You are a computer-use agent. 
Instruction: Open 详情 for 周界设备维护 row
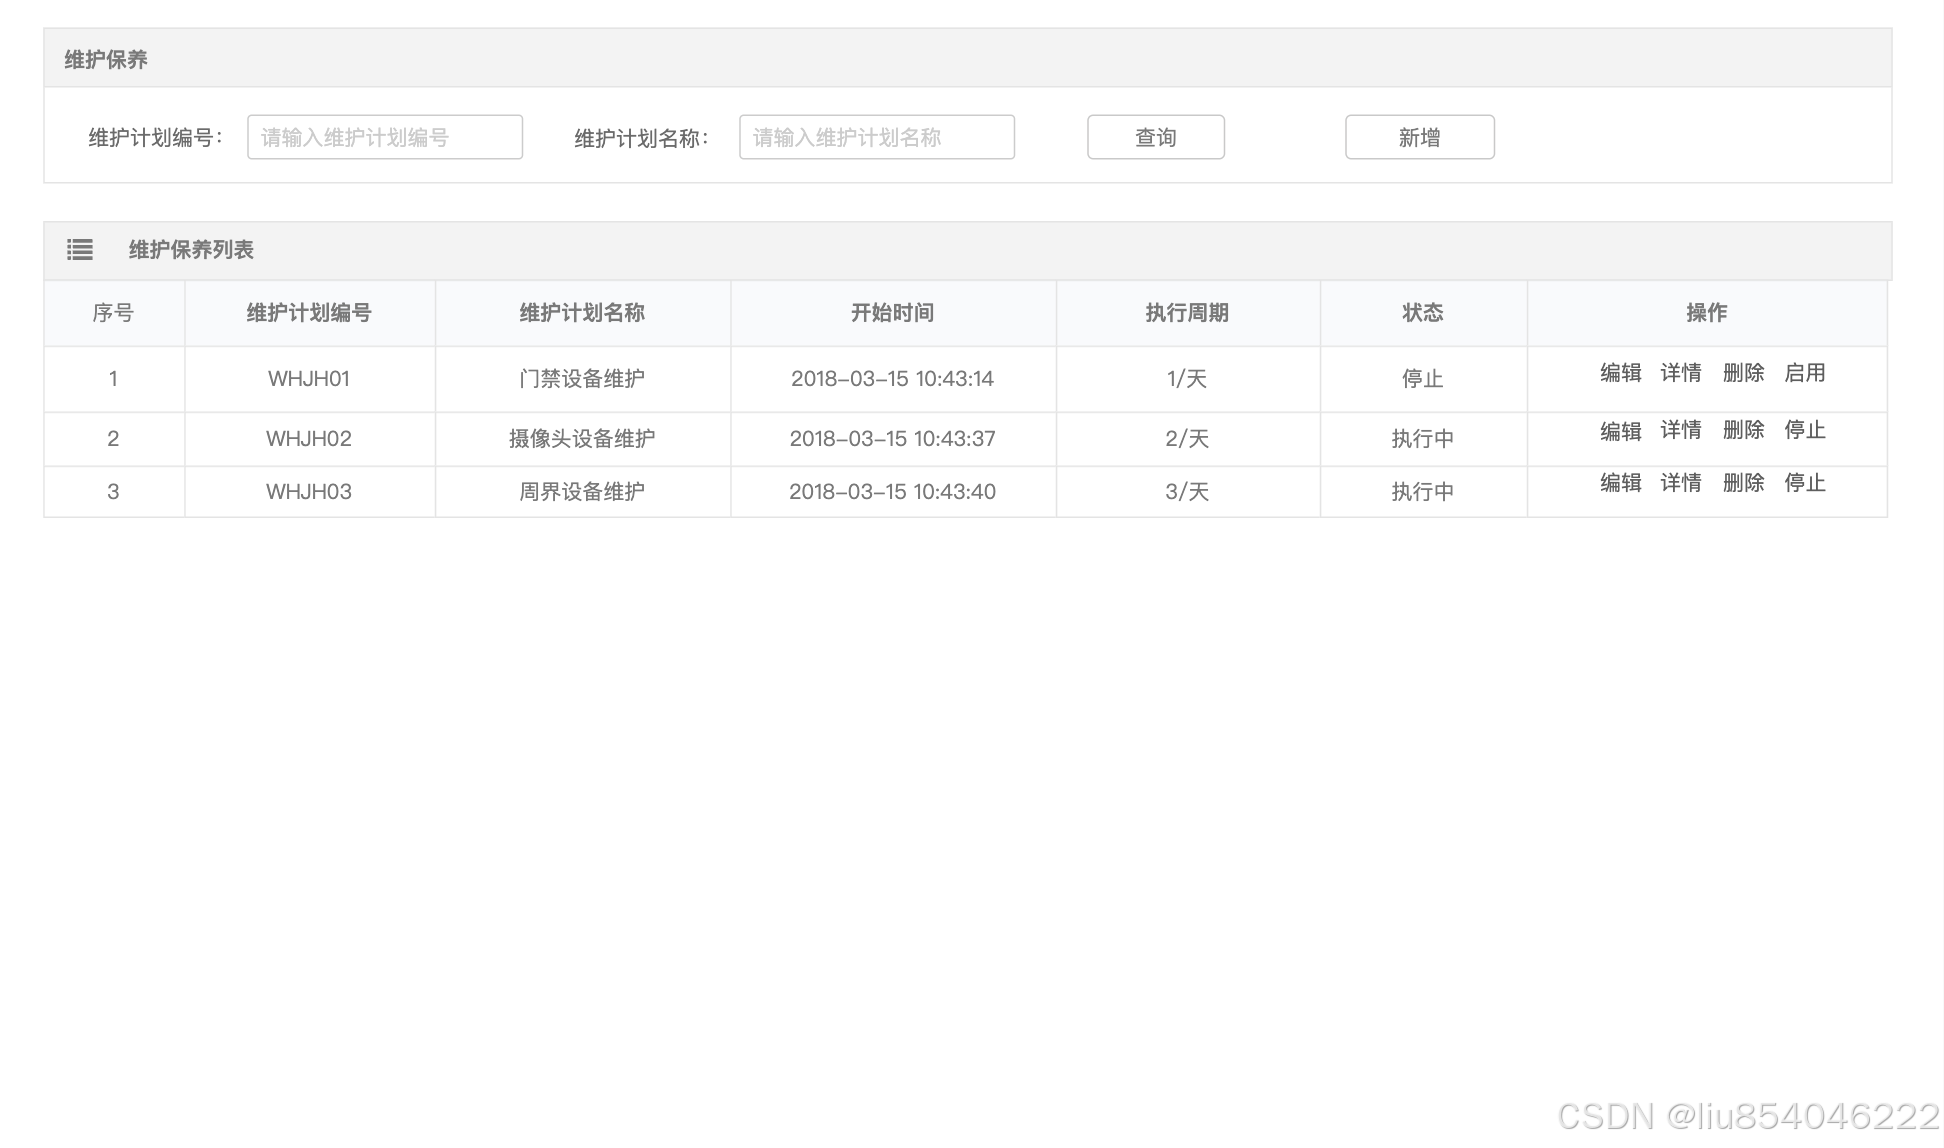[1681, 484]
